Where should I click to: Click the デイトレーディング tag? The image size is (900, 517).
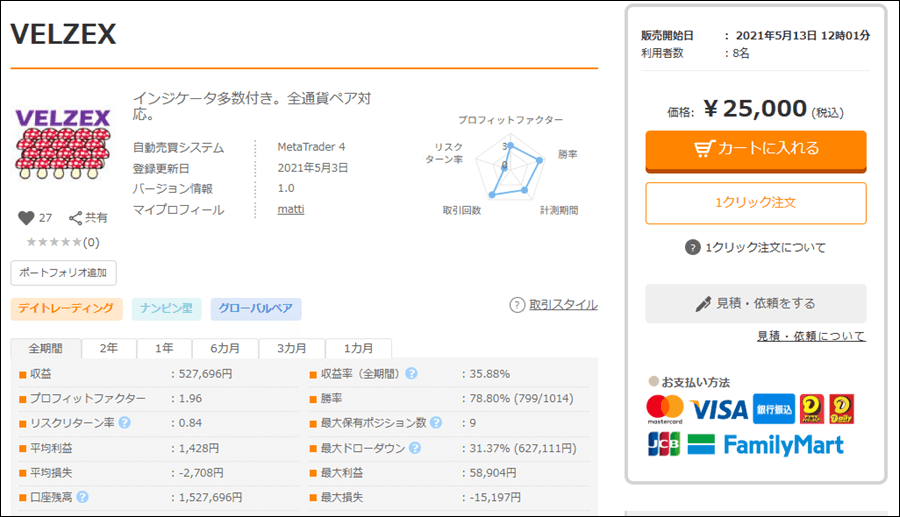[x=67, y=309]
